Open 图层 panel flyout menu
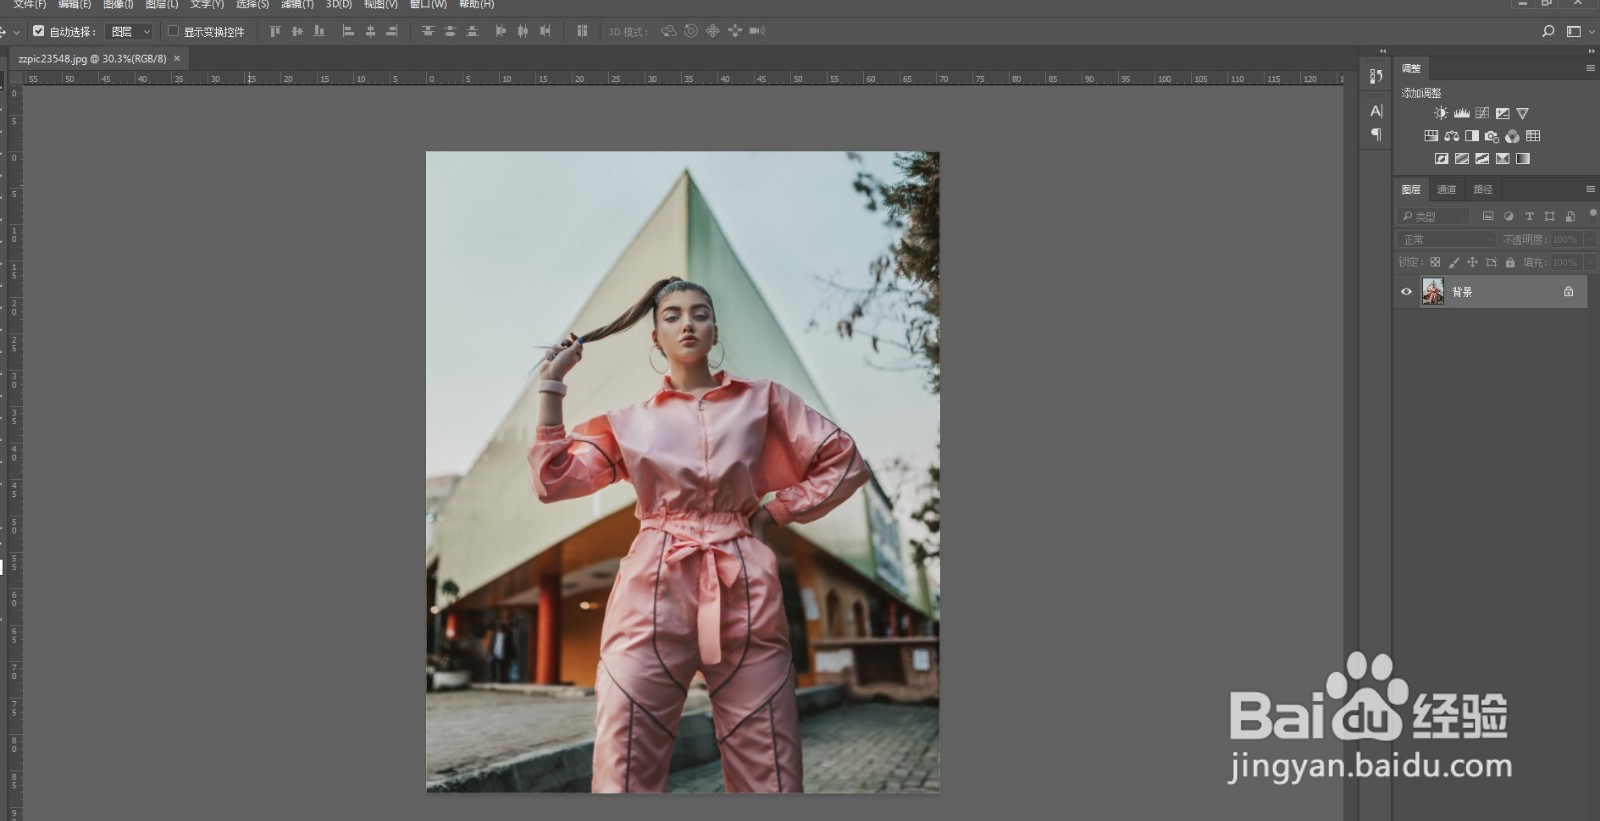Image resolution: width=1600 pixels, height=821 pixels. tap(1590, 189)
